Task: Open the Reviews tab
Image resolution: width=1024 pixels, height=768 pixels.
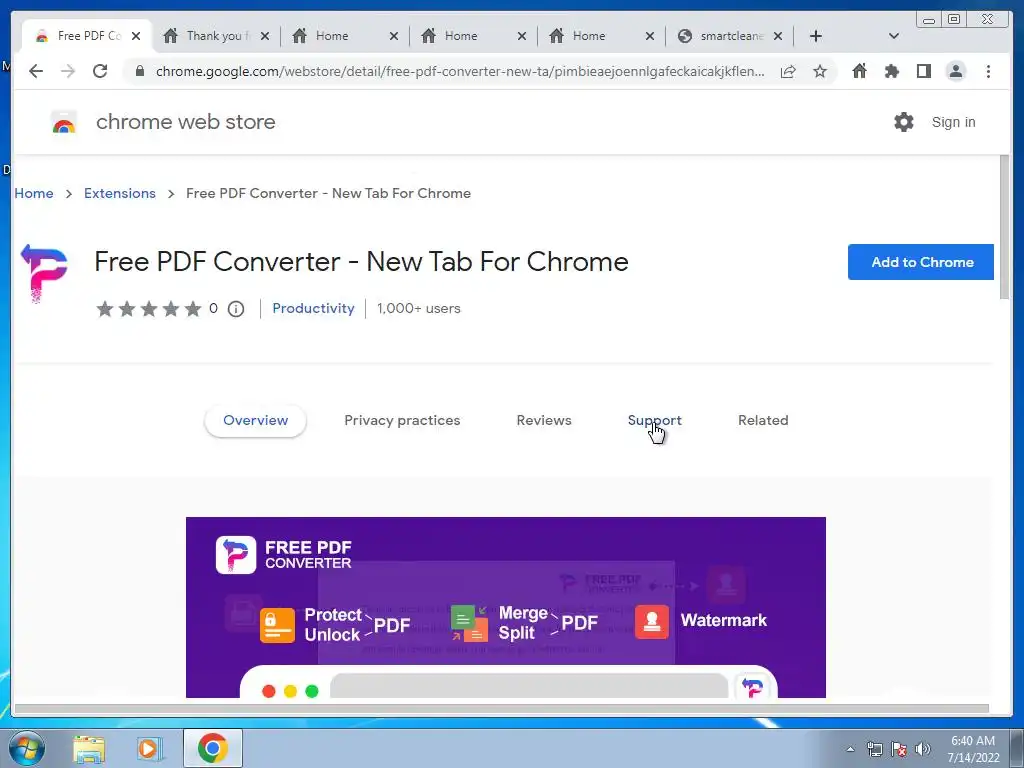Action: 544,421
